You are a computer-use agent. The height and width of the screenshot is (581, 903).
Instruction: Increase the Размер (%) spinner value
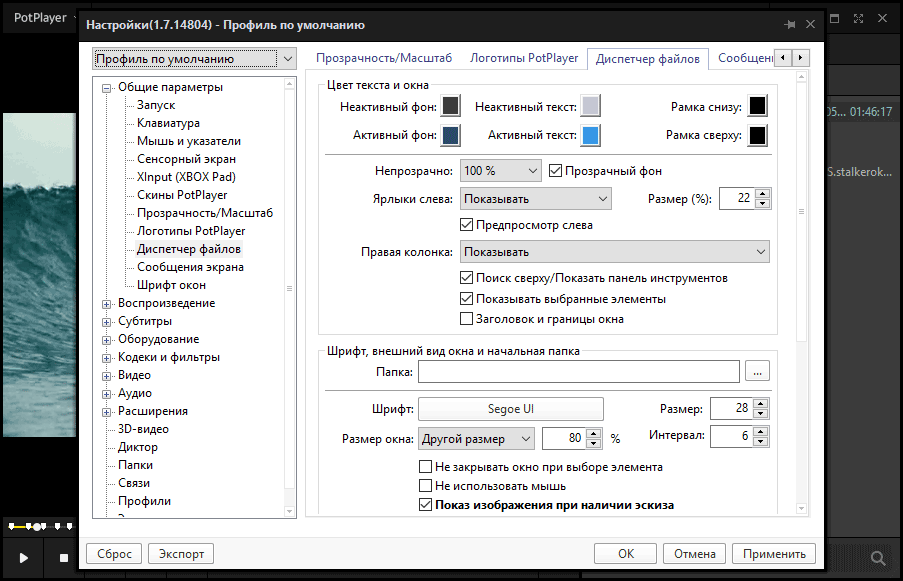762,194
